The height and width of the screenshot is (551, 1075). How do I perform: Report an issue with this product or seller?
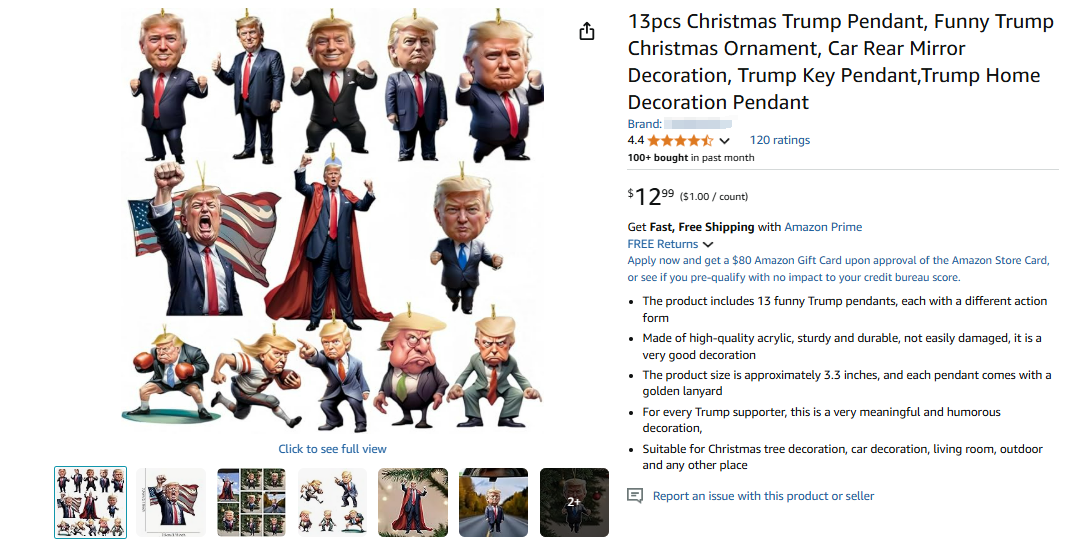[763, 495]
